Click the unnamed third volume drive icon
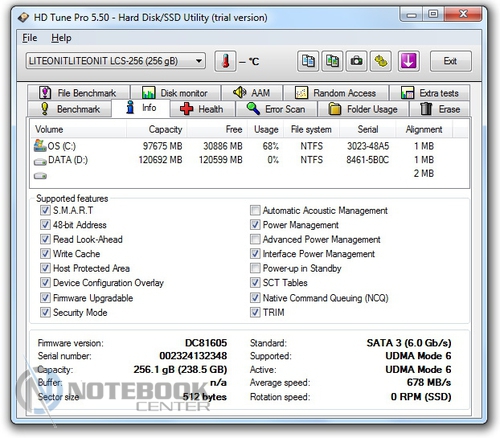Viewport: 500px width, 438px height. pyautogui.click(x=40, y=175)
